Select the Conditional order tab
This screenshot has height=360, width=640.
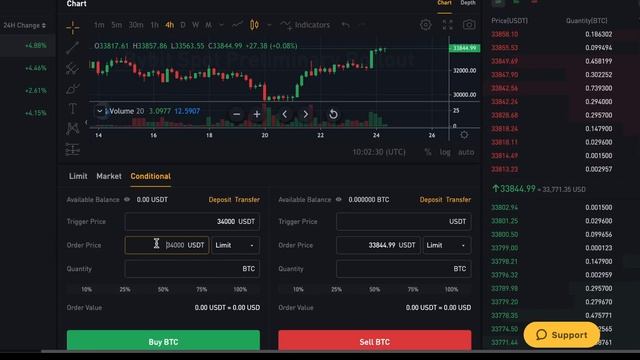tap(151, 176)
